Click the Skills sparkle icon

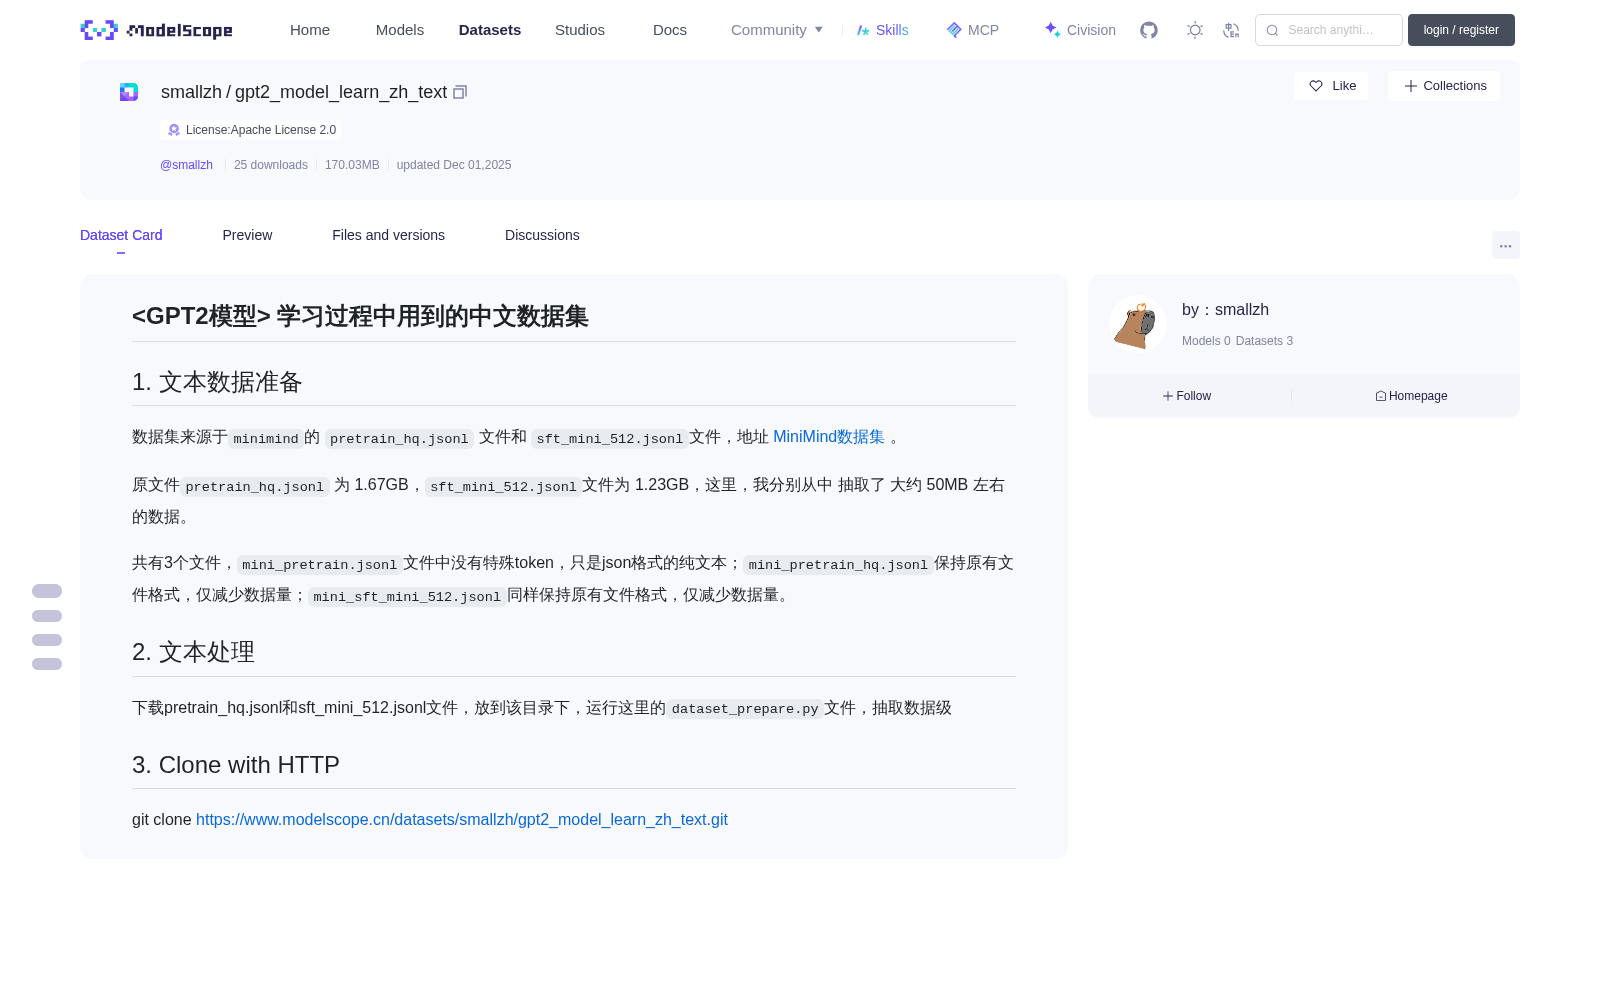pos(863,30)
